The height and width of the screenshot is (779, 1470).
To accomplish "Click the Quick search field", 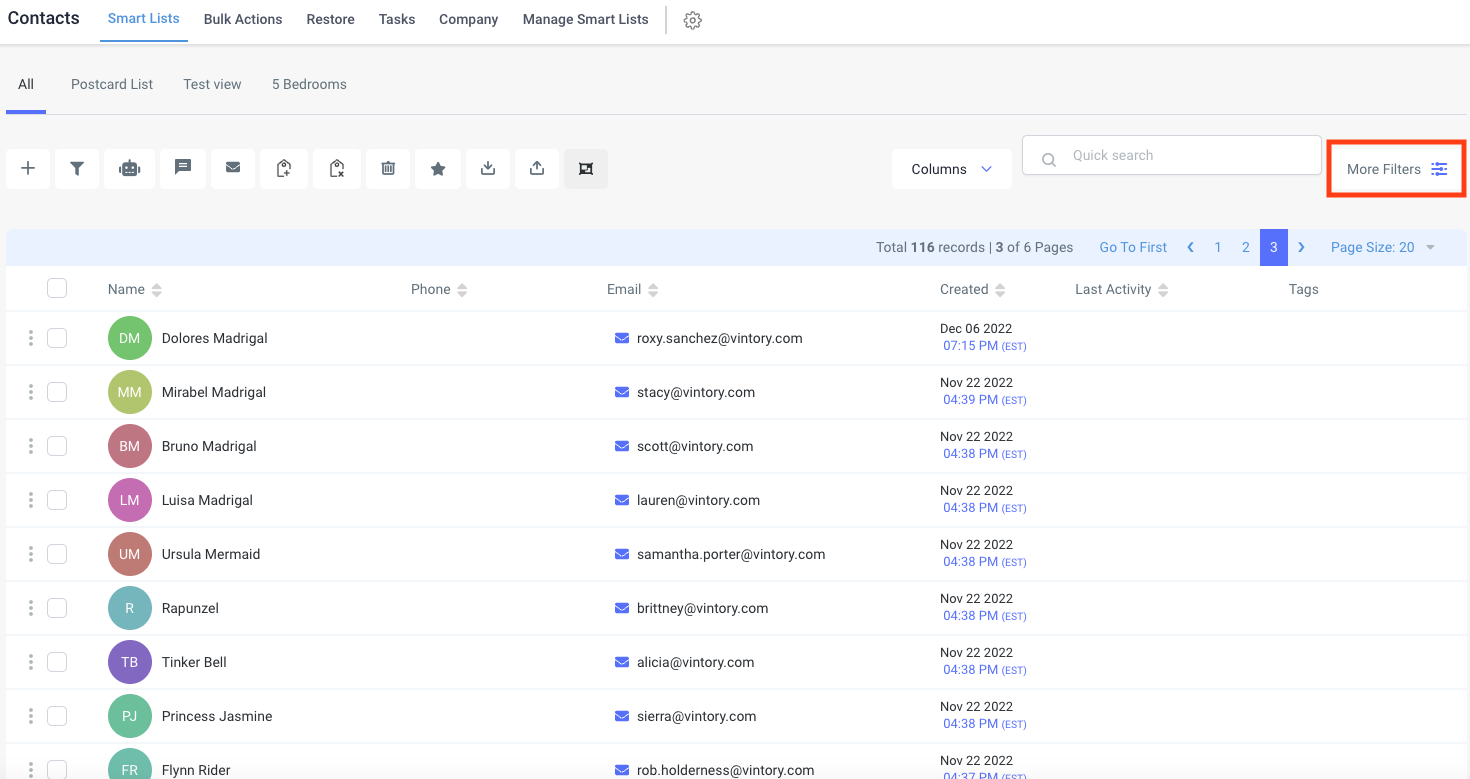I will (x=1172, y=155).
